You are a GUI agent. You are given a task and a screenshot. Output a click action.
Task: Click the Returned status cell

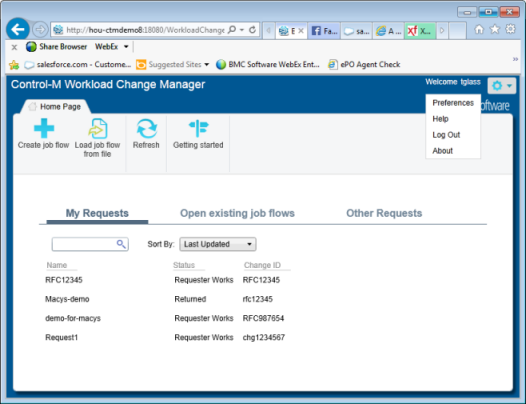click(x=190, y=299)
